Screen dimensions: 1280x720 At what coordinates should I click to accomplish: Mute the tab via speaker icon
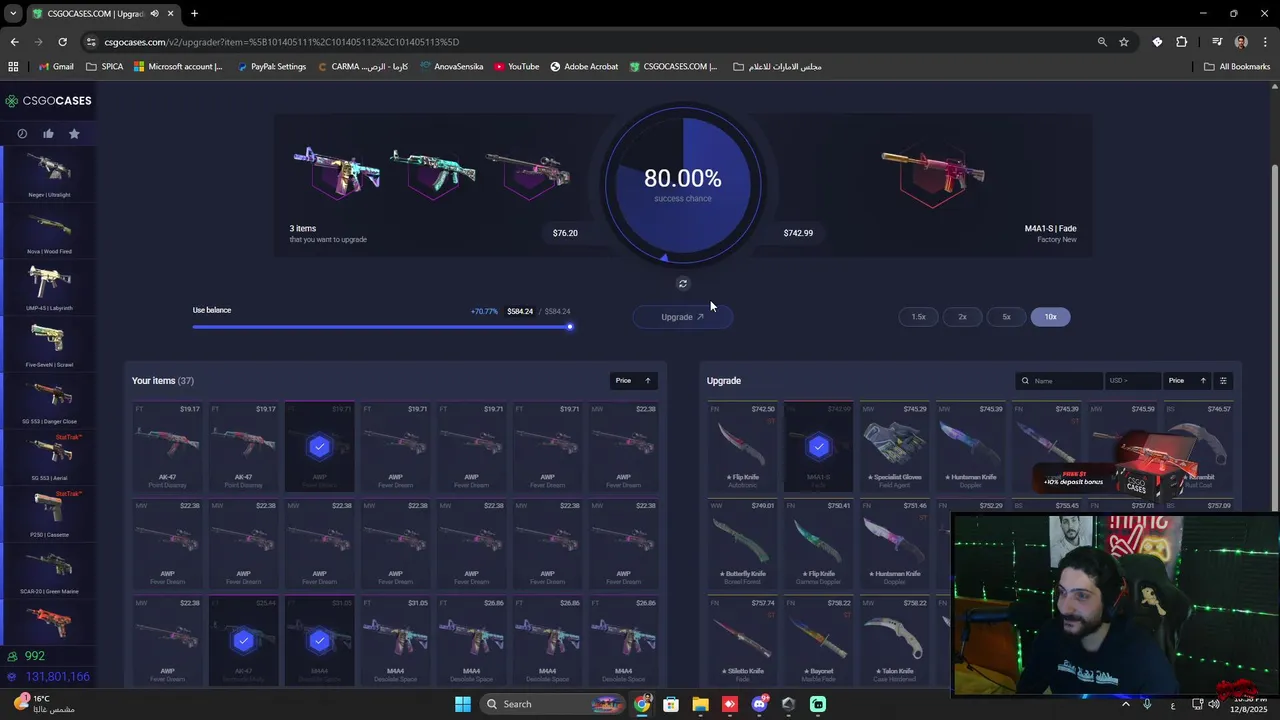pyautogui.click(x=154, y=14)
